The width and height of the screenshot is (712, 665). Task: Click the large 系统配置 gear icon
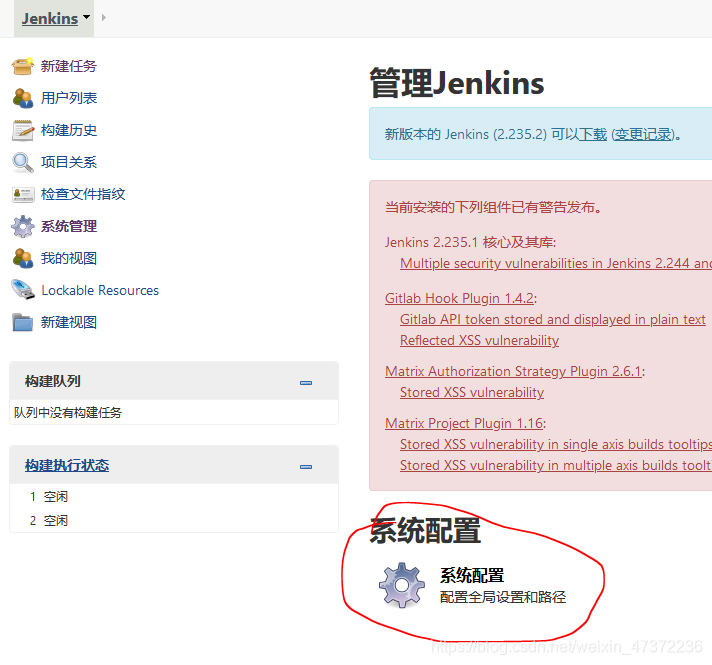tap(402, 585)
